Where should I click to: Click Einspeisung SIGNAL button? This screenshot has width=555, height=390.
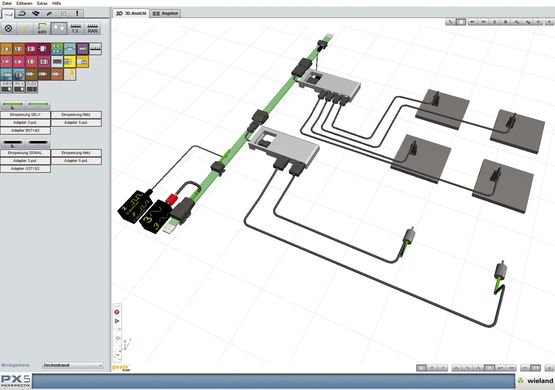coord(25,153)
